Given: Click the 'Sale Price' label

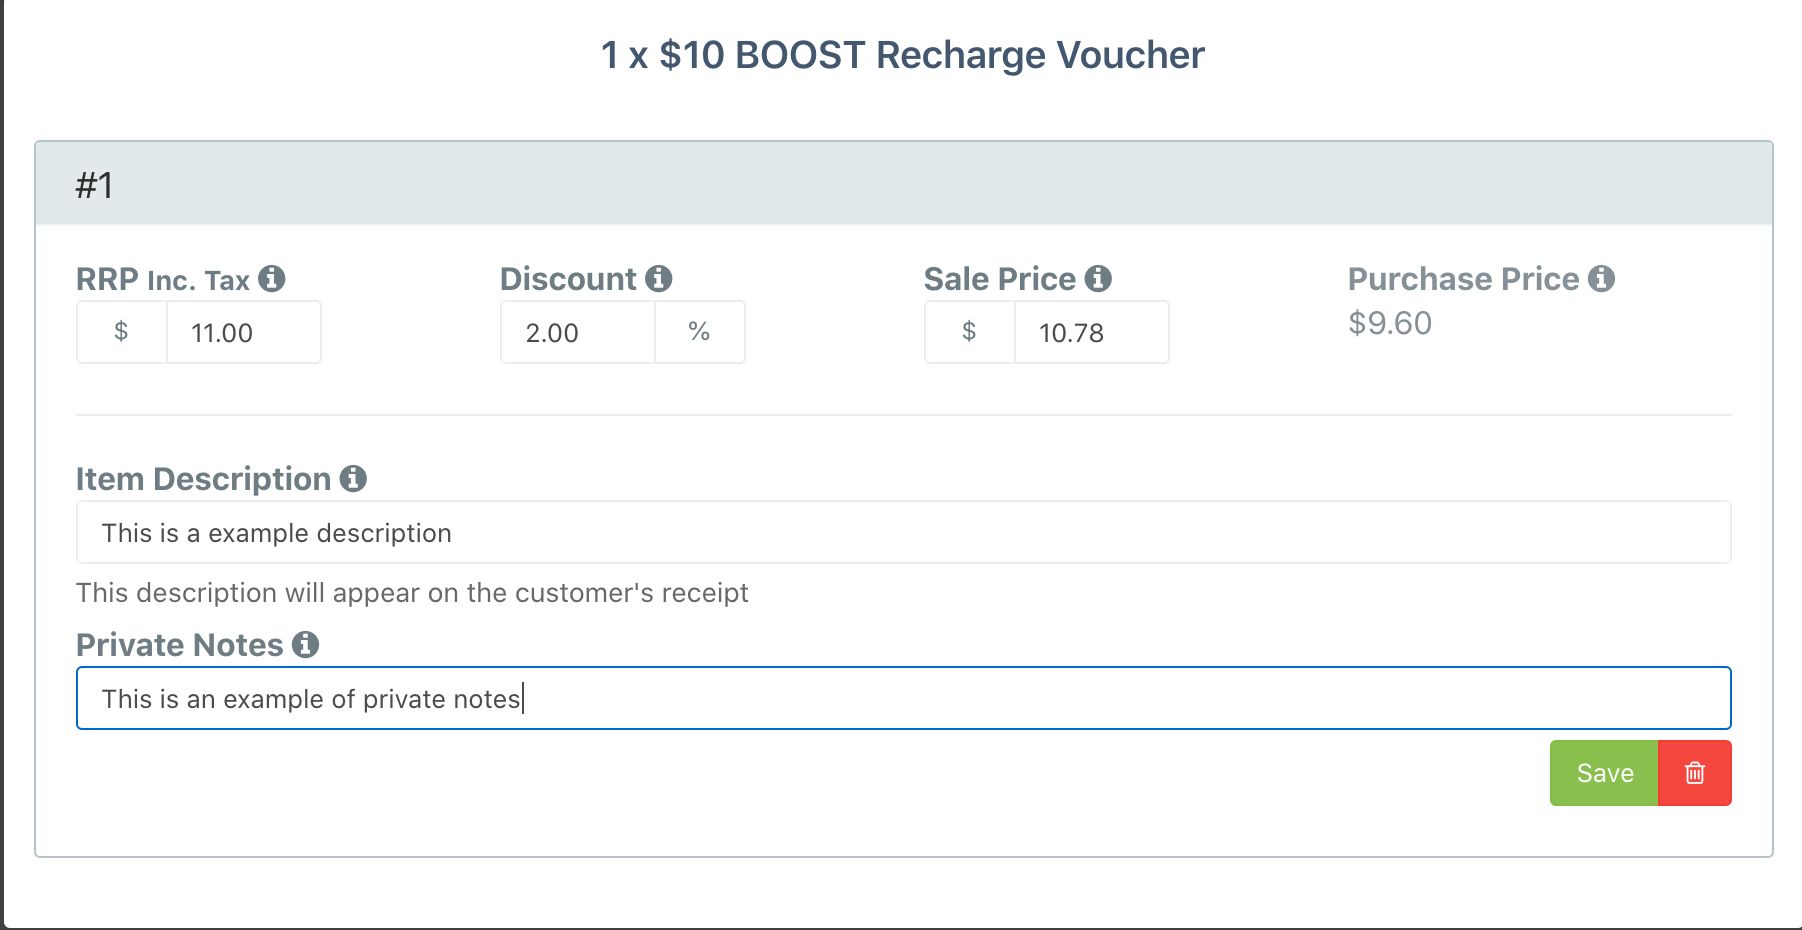Looking at the screenshot, I should coord(1000,279).
